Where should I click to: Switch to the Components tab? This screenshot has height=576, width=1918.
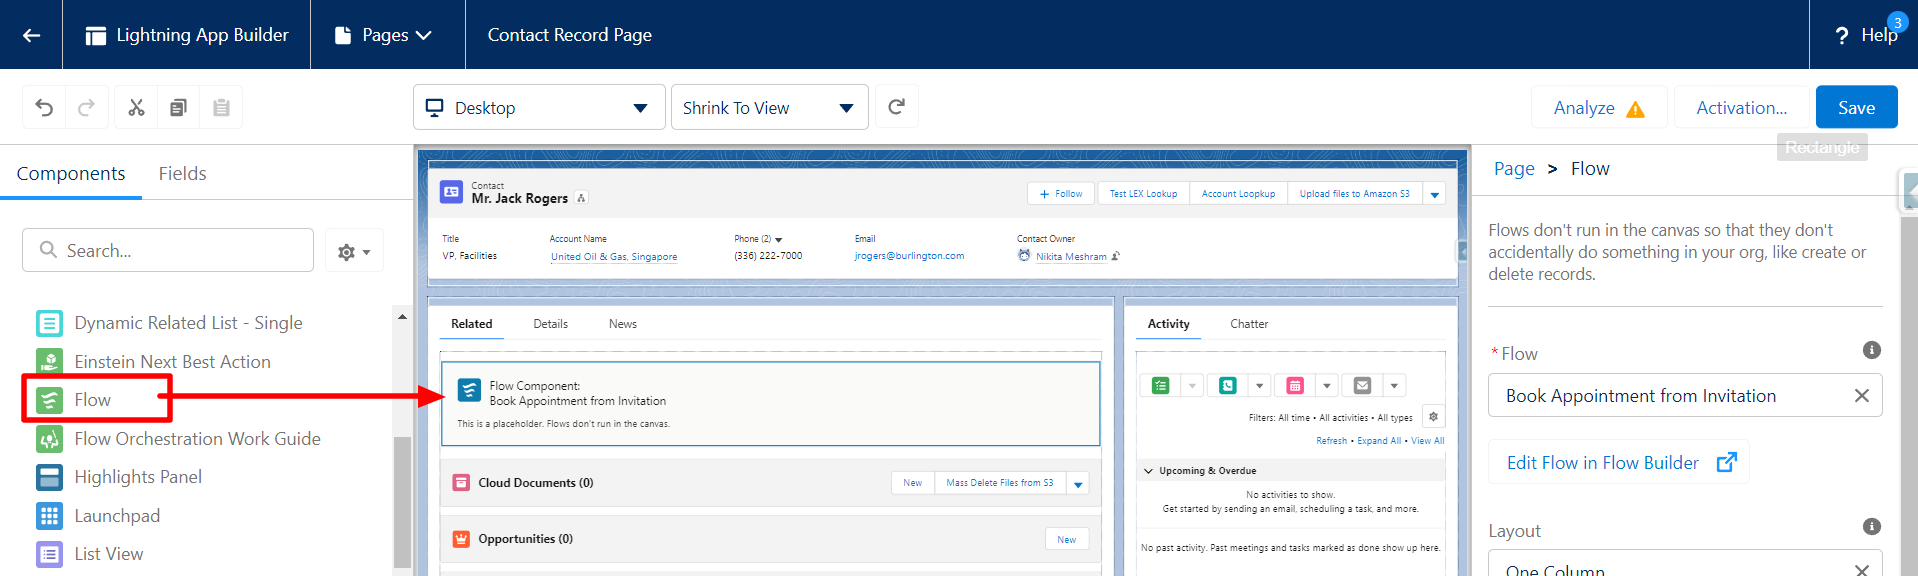click(71, 173)
